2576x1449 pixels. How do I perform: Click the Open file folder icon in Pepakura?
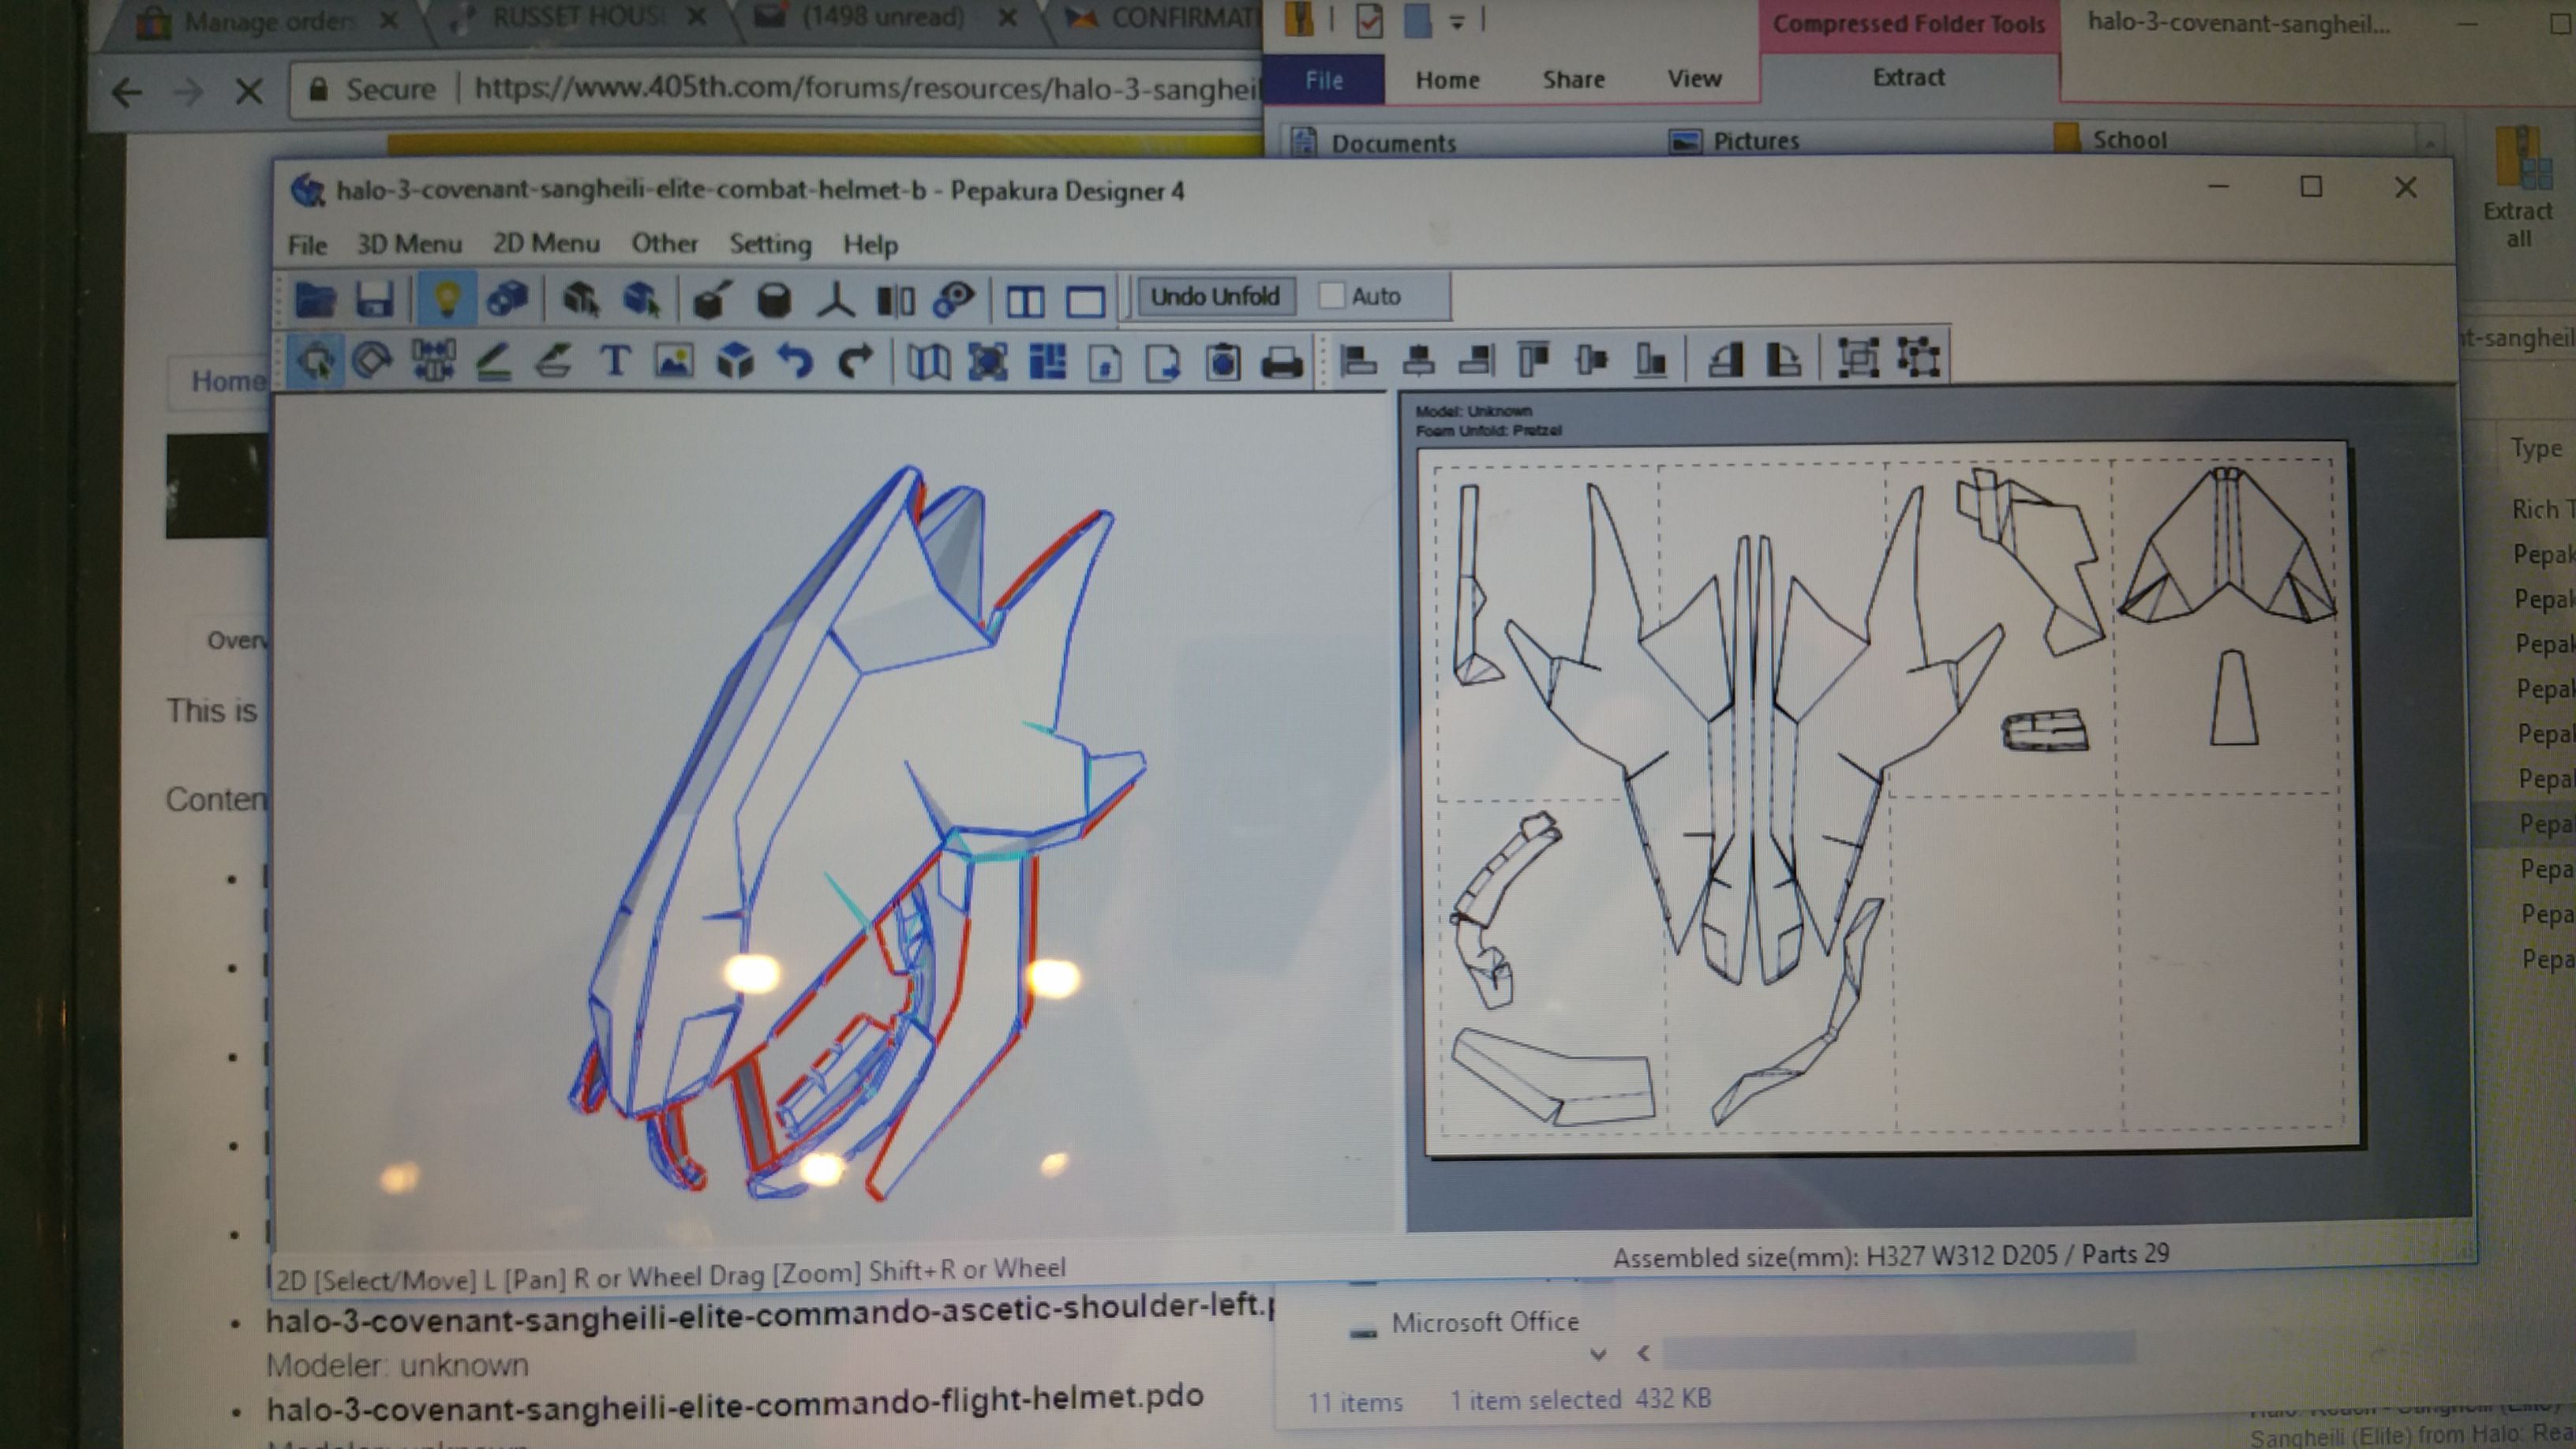[x=314, y=299]
